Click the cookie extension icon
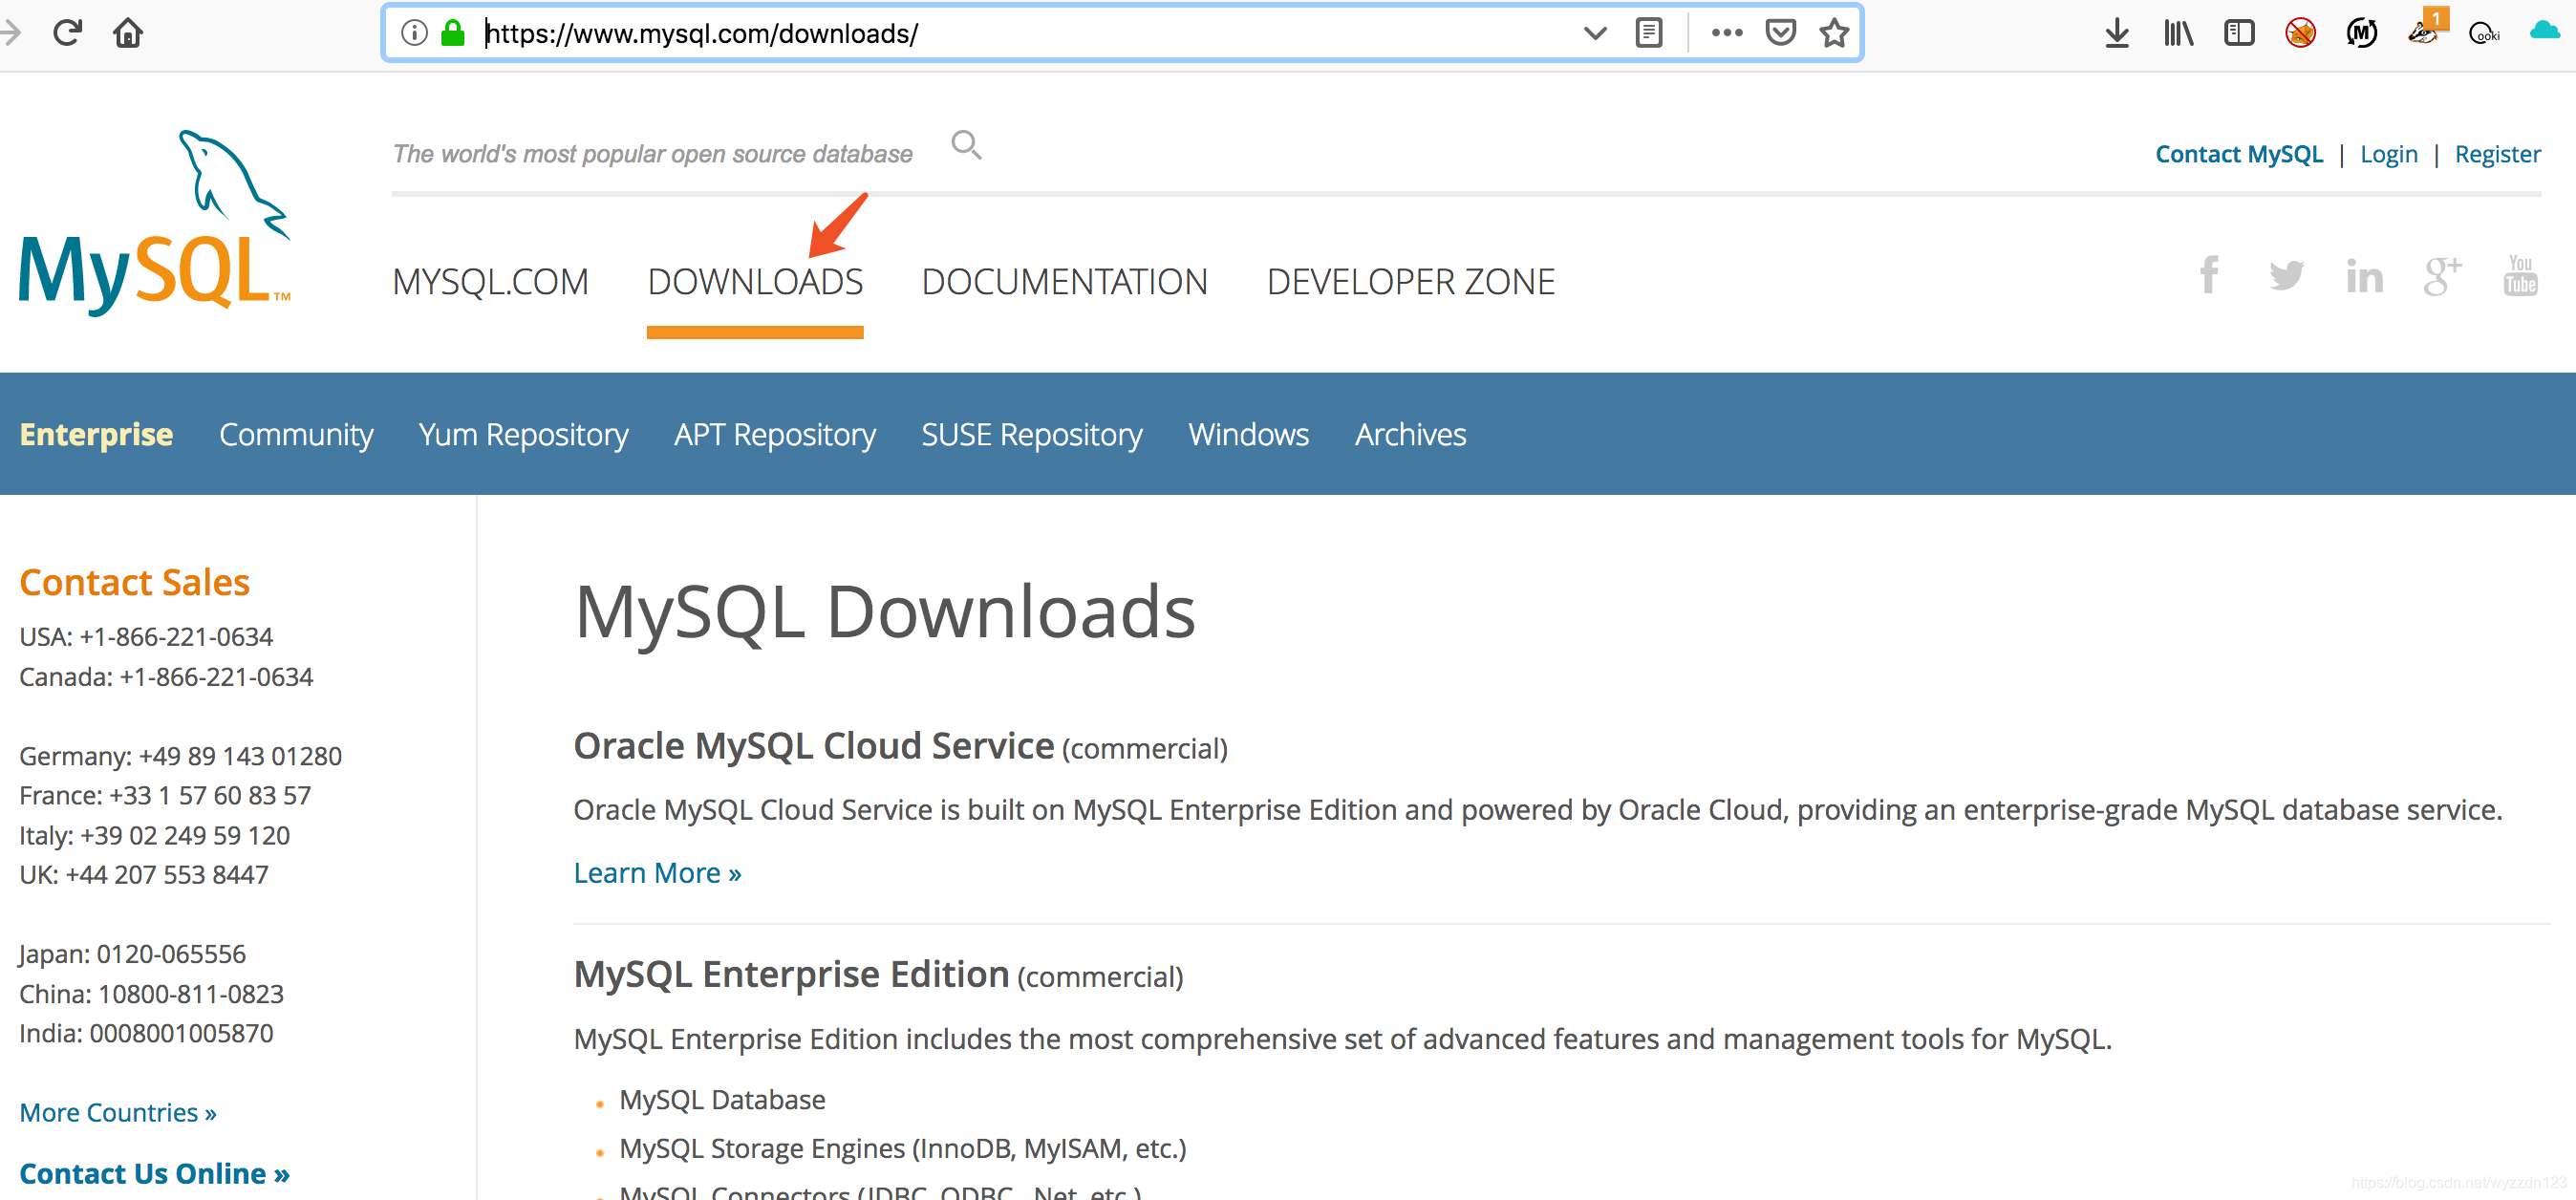The width and height of the screenshot is (2576, 1200). click(2485, 33)
